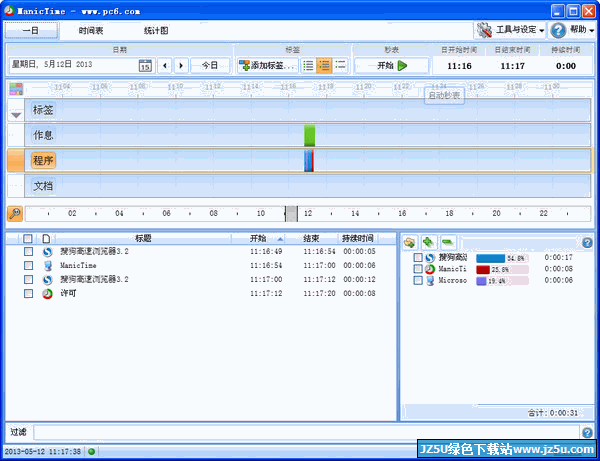Go to the next day arrow
The width and height of the screenshot is (600, 461).
pyautogui.click(x=181, y=65)
